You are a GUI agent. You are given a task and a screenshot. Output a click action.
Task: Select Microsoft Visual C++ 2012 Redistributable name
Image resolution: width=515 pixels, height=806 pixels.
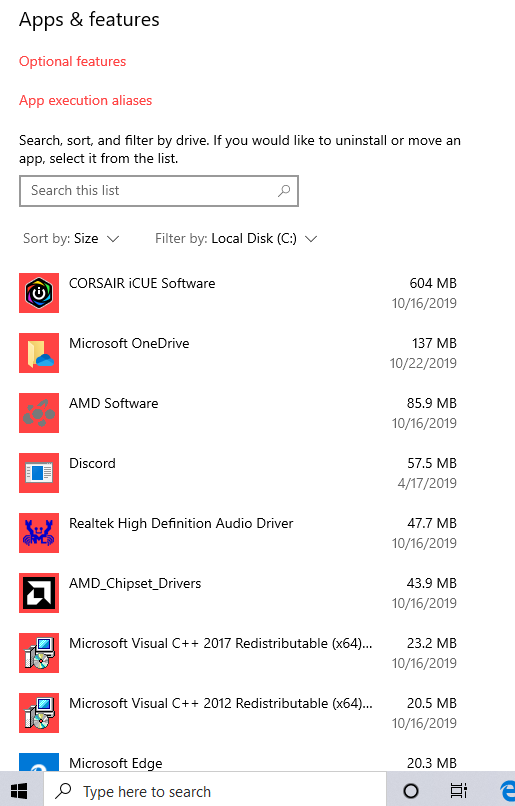coord(220,703)
